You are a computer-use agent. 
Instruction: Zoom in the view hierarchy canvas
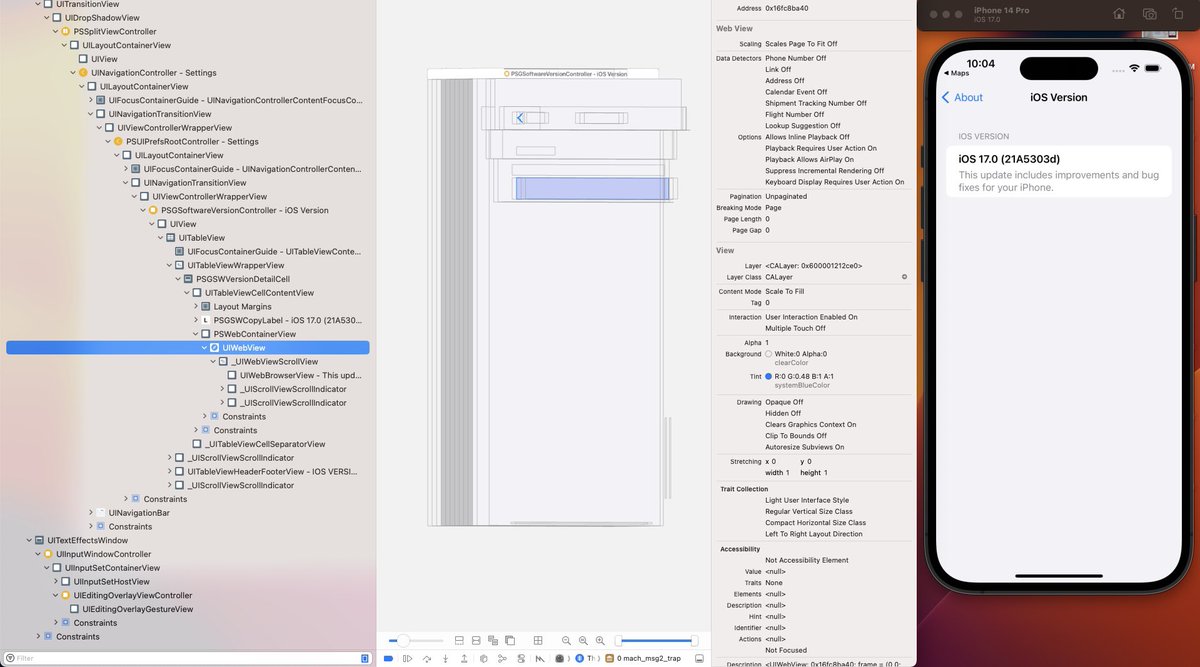[600, 640]
